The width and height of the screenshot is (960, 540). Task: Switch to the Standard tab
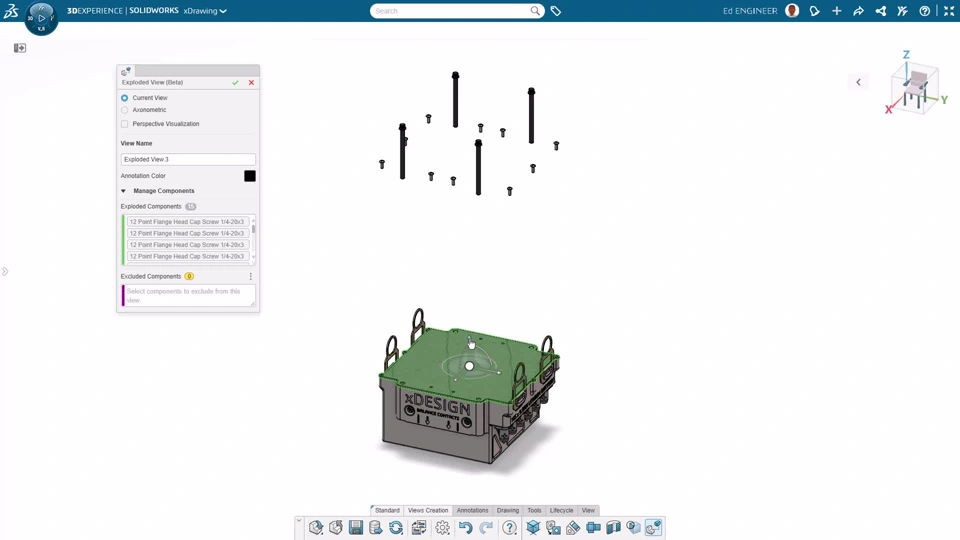click(387, 510)
